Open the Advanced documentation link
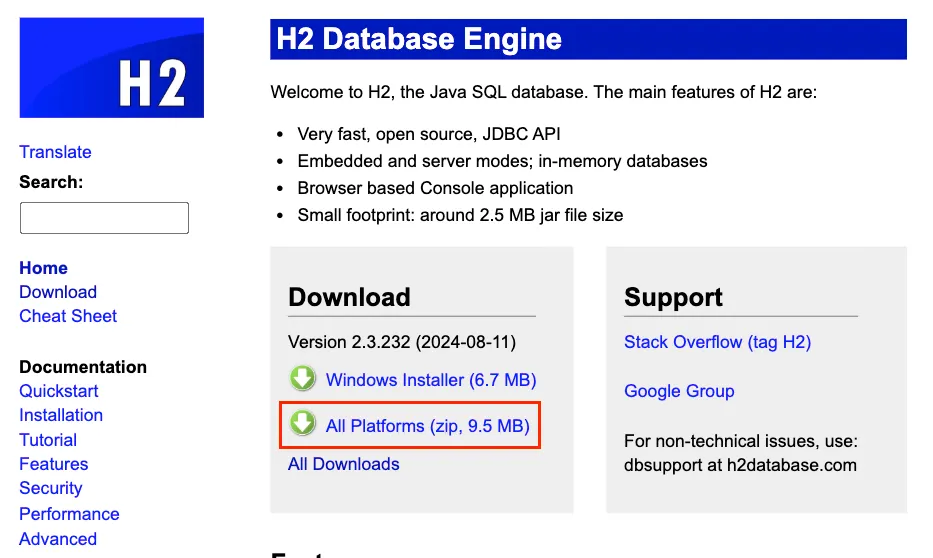This screenshot has width=933, height=558. (x=58, y=538)
